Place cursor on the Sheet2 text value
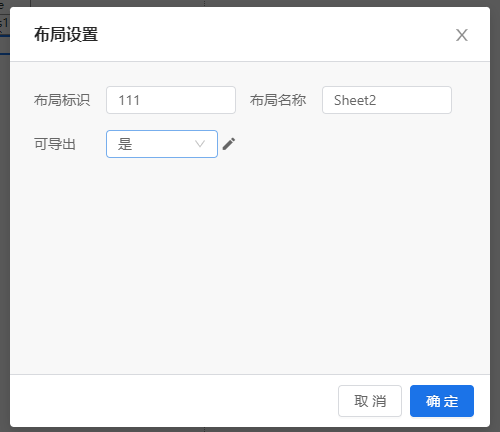500x432 pixels. pyautogui.click(x=355, y=100)
